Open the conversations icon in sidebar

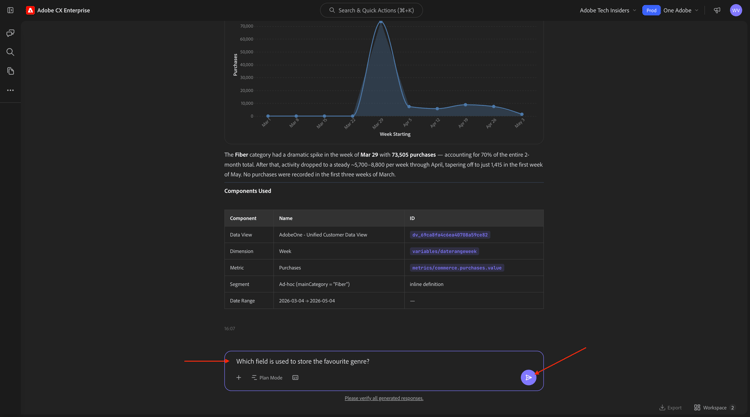(10, 33)
